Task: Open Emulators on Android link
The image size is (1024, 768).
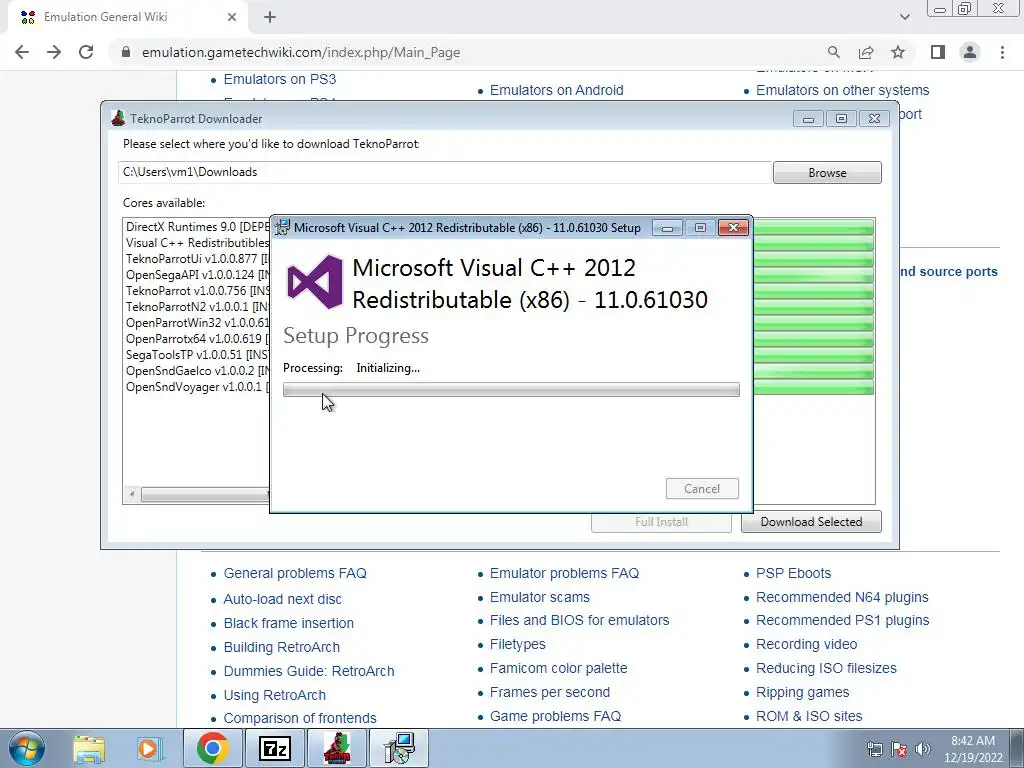Action: coord(556,90)
